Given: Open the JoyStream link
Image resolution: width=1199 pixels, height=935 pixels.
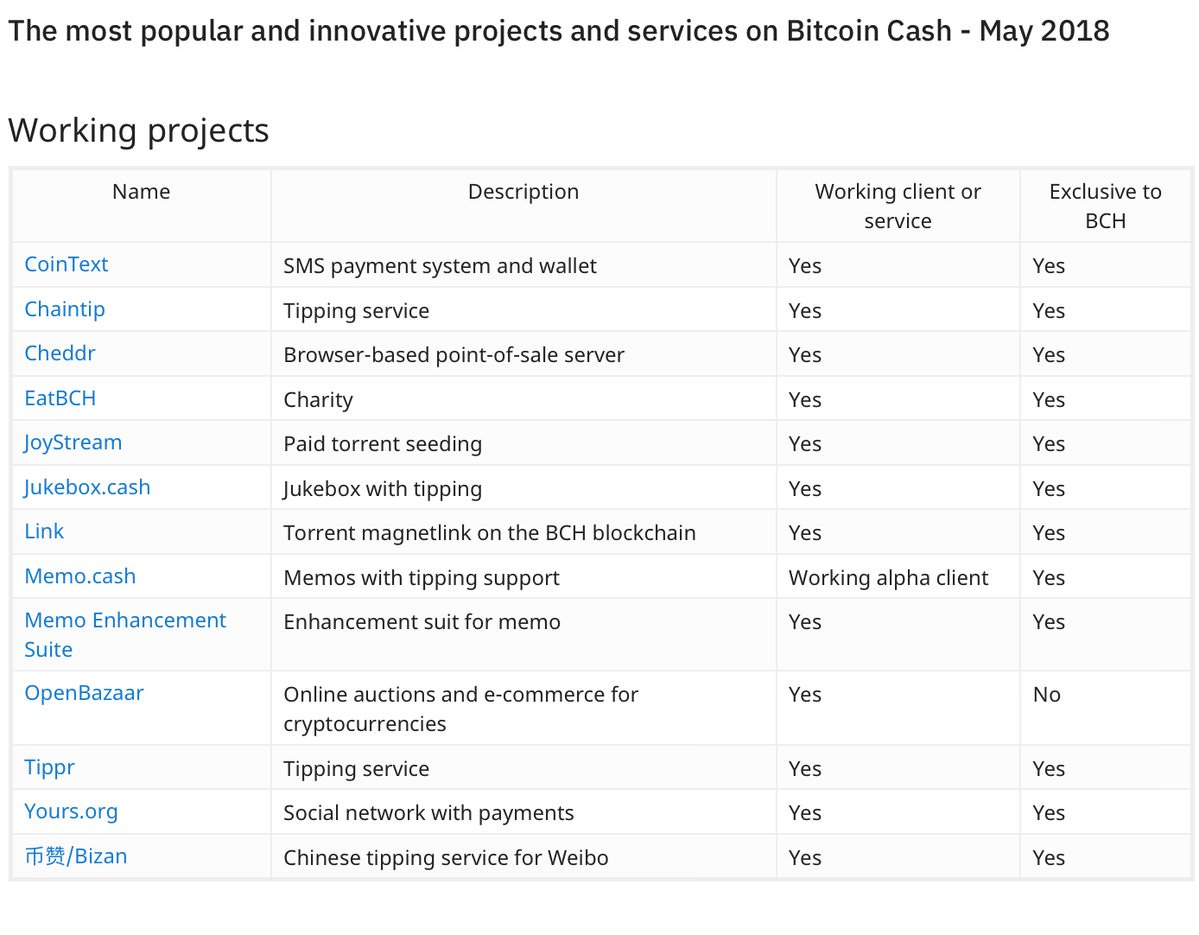Looking at the screenshot, I should coord(73,443).
